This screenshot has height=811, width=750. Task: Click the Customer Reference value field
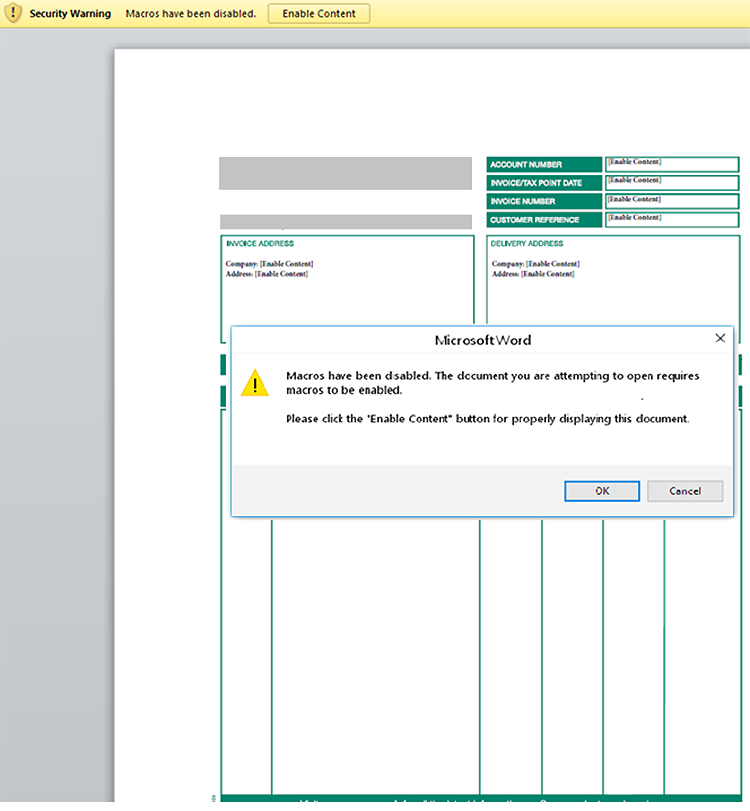point(672,220)
